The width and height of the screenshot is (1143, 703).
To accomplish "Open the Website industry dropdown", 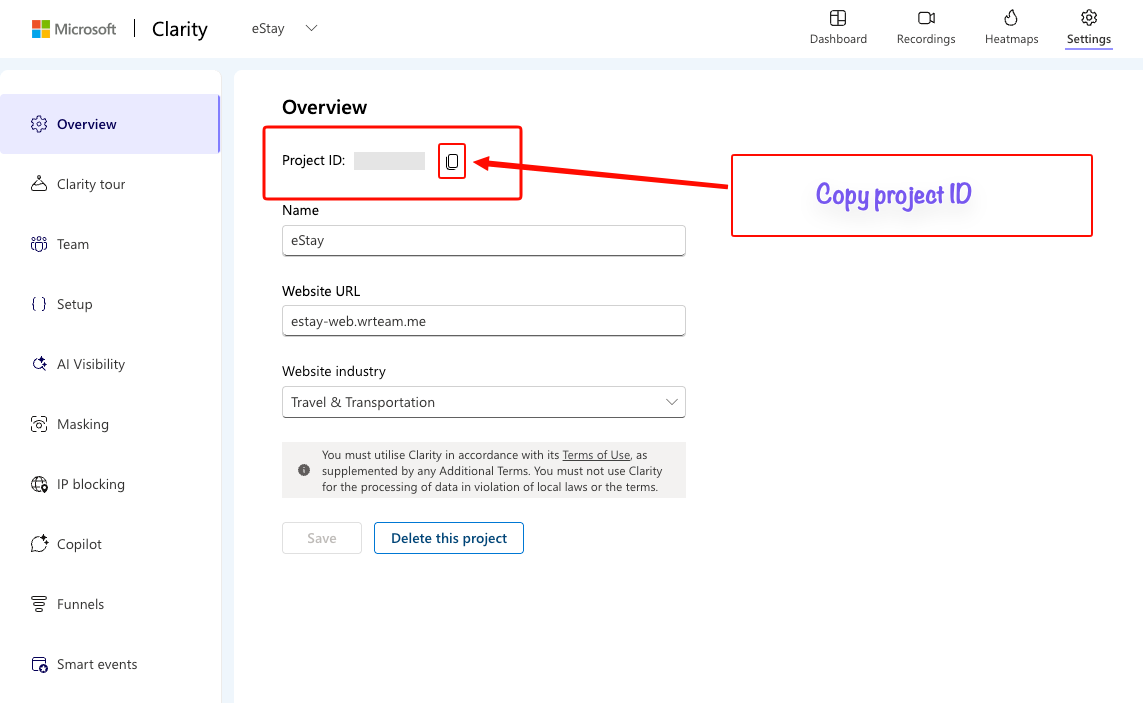I will pos(483,402).
